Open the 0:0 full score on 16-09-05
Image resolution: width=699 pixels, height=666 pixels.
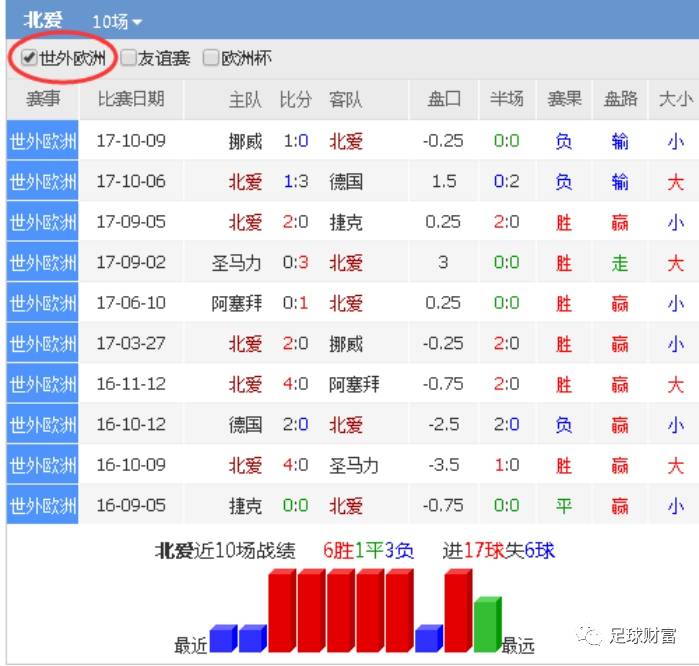pos(296,505)
